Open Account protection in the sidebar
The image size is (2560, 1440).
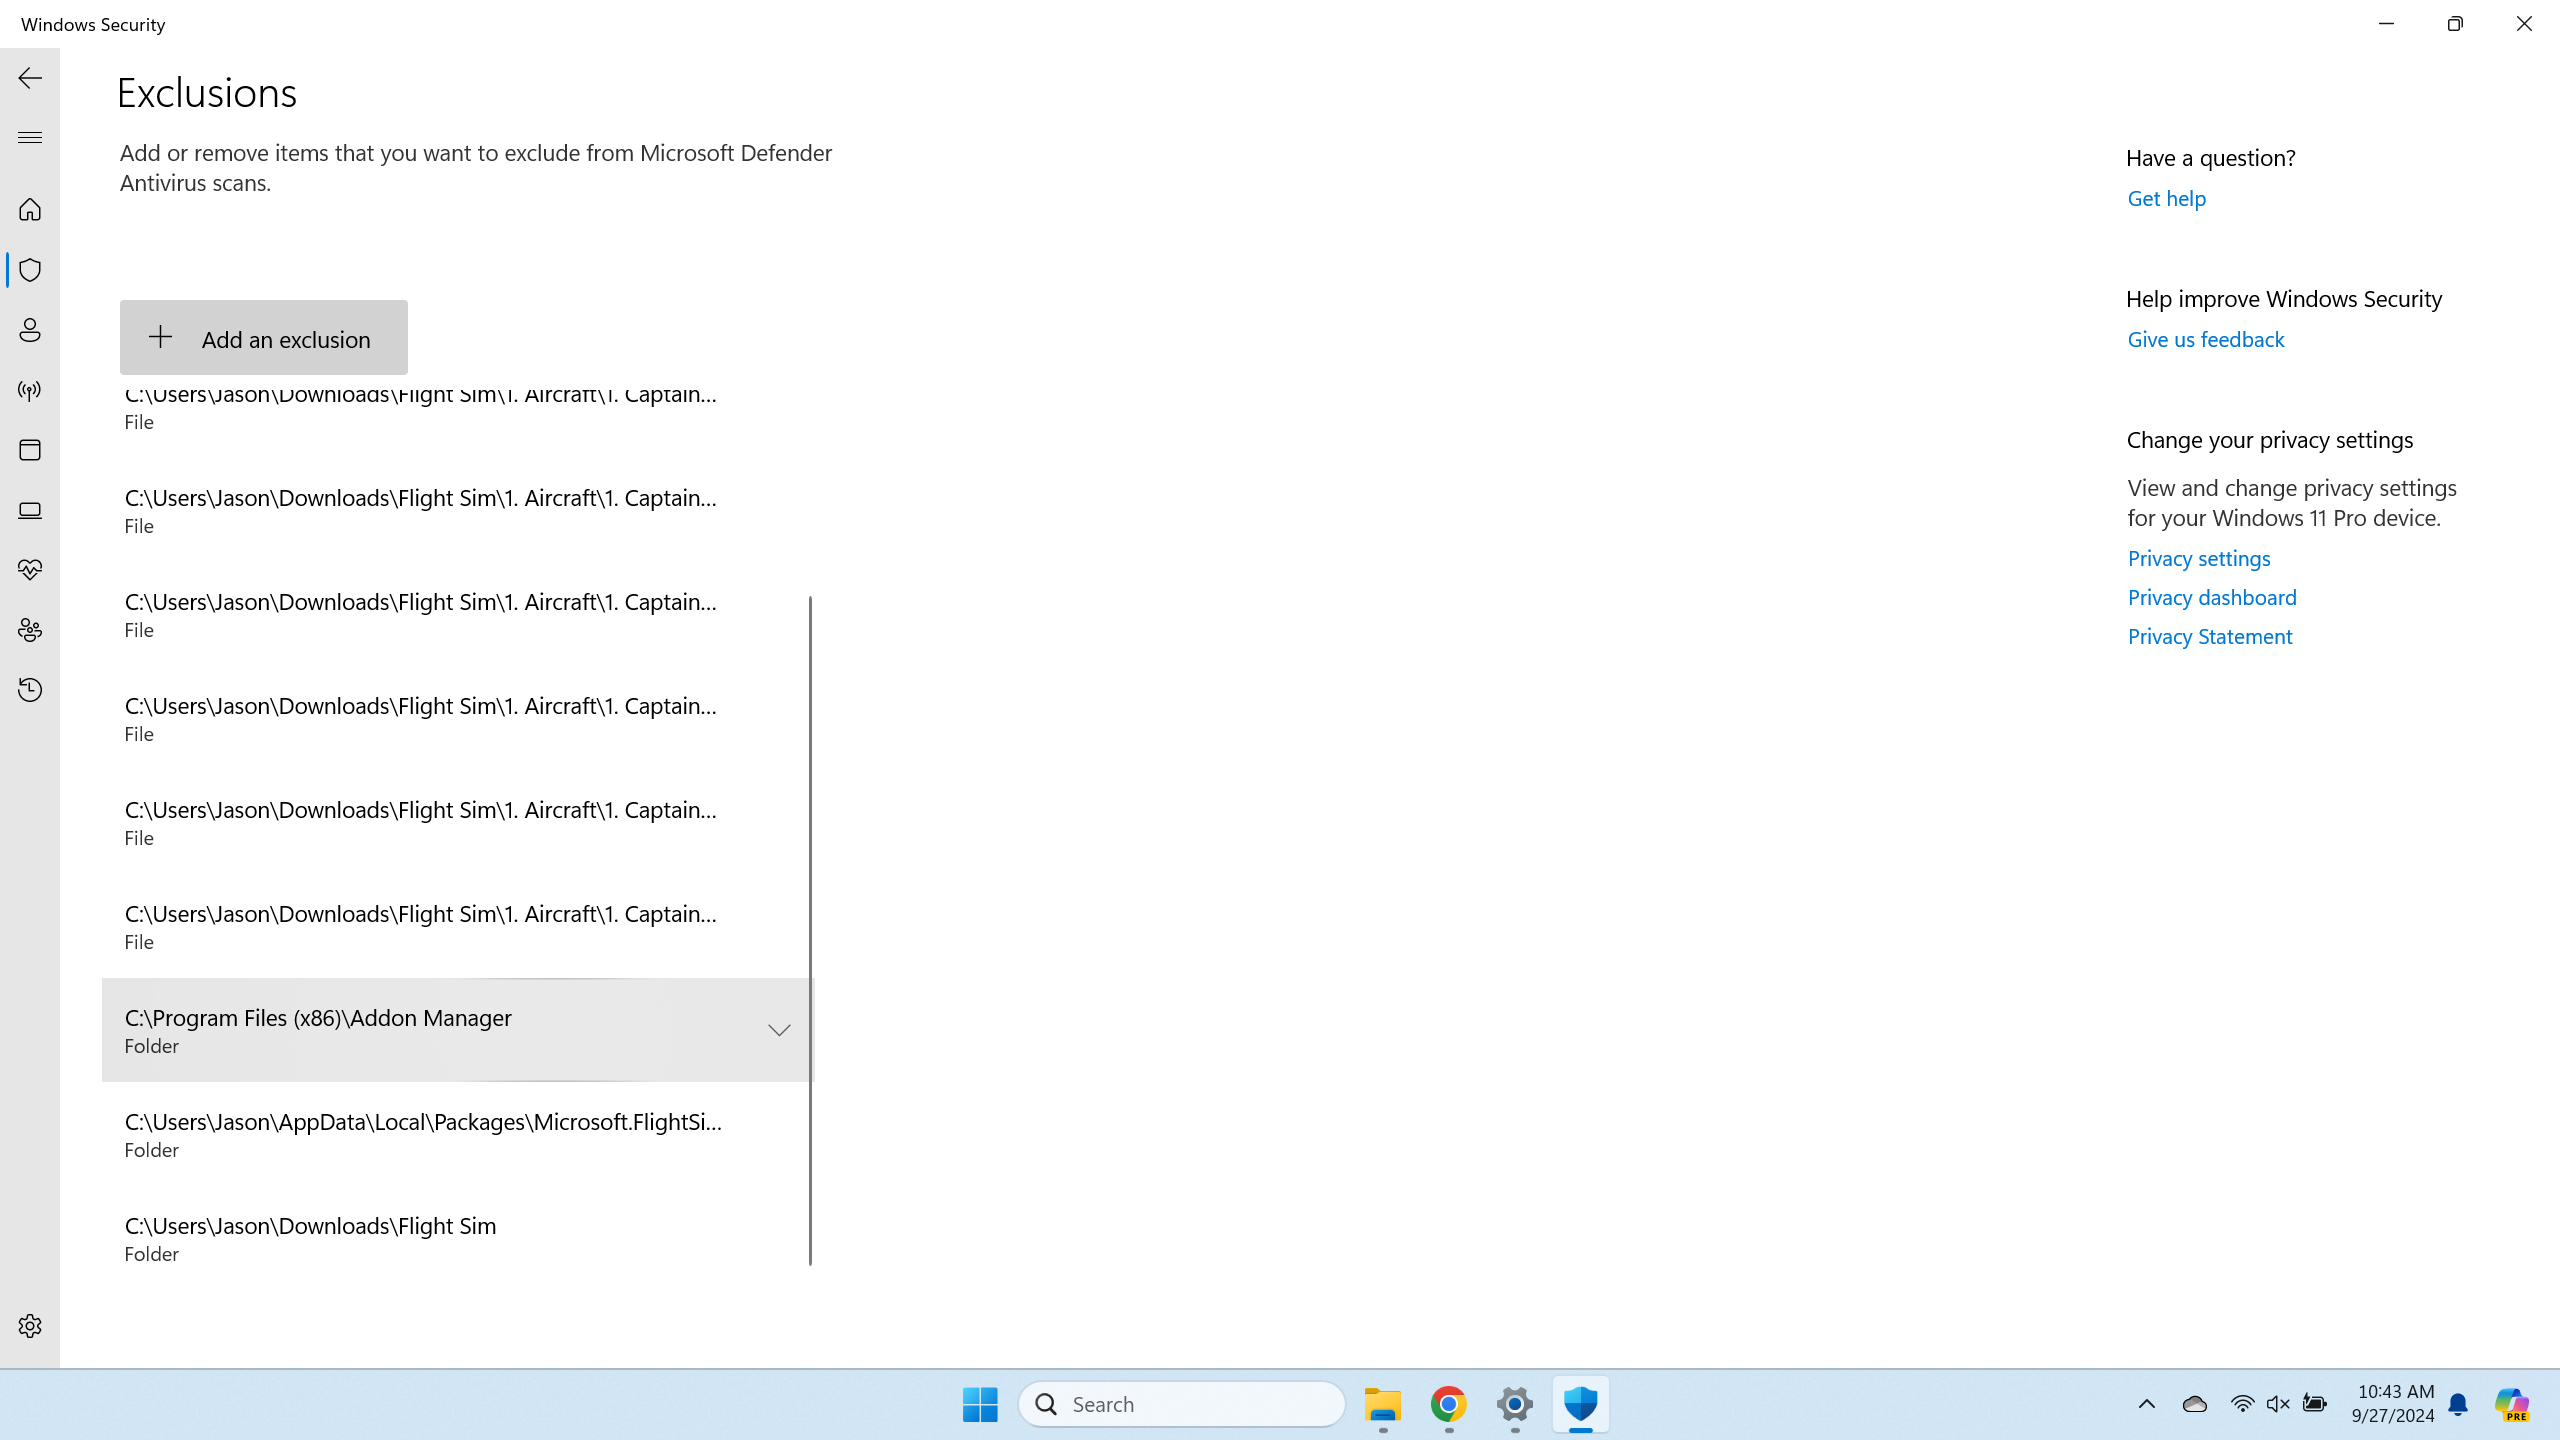(30, 330)
